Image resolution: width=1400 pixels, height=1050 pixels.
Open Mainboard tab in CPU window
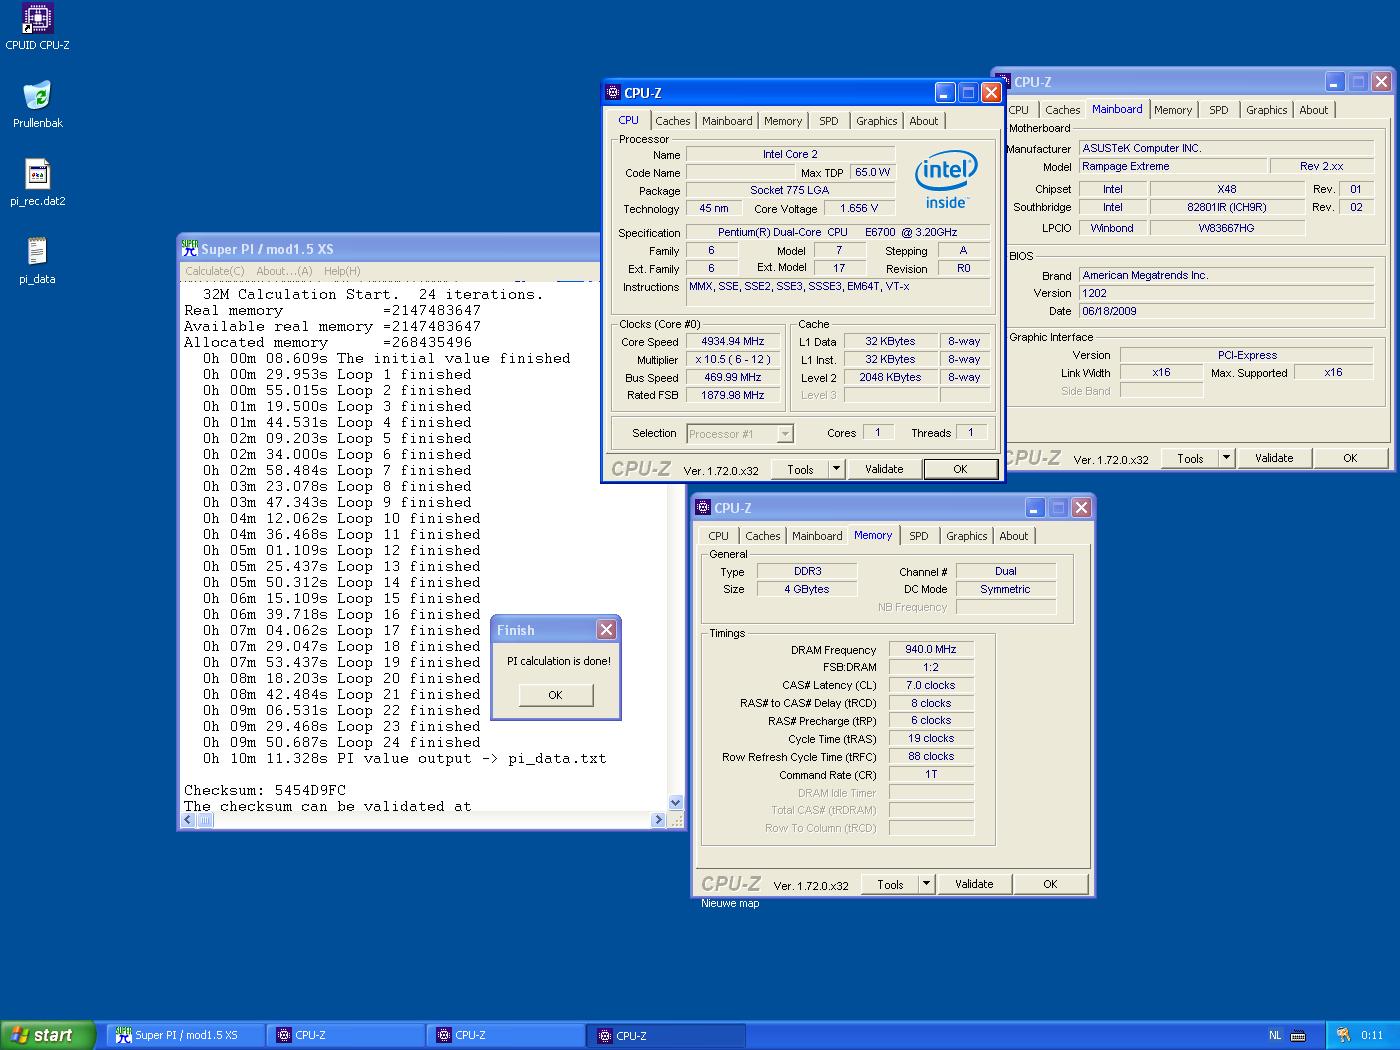click(x=727, y=121)
